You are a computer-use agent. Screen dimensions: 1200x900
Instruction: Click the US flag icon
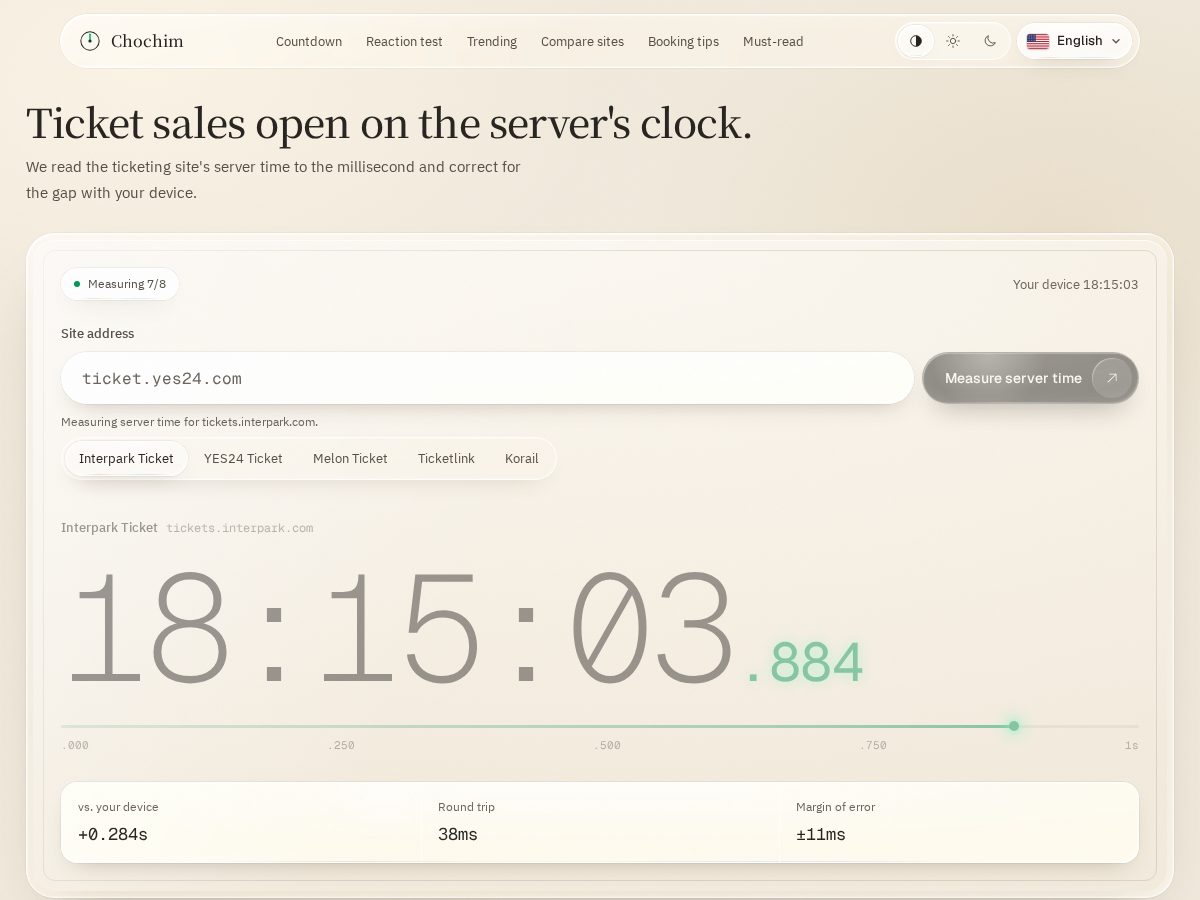tap(1038, 41)
